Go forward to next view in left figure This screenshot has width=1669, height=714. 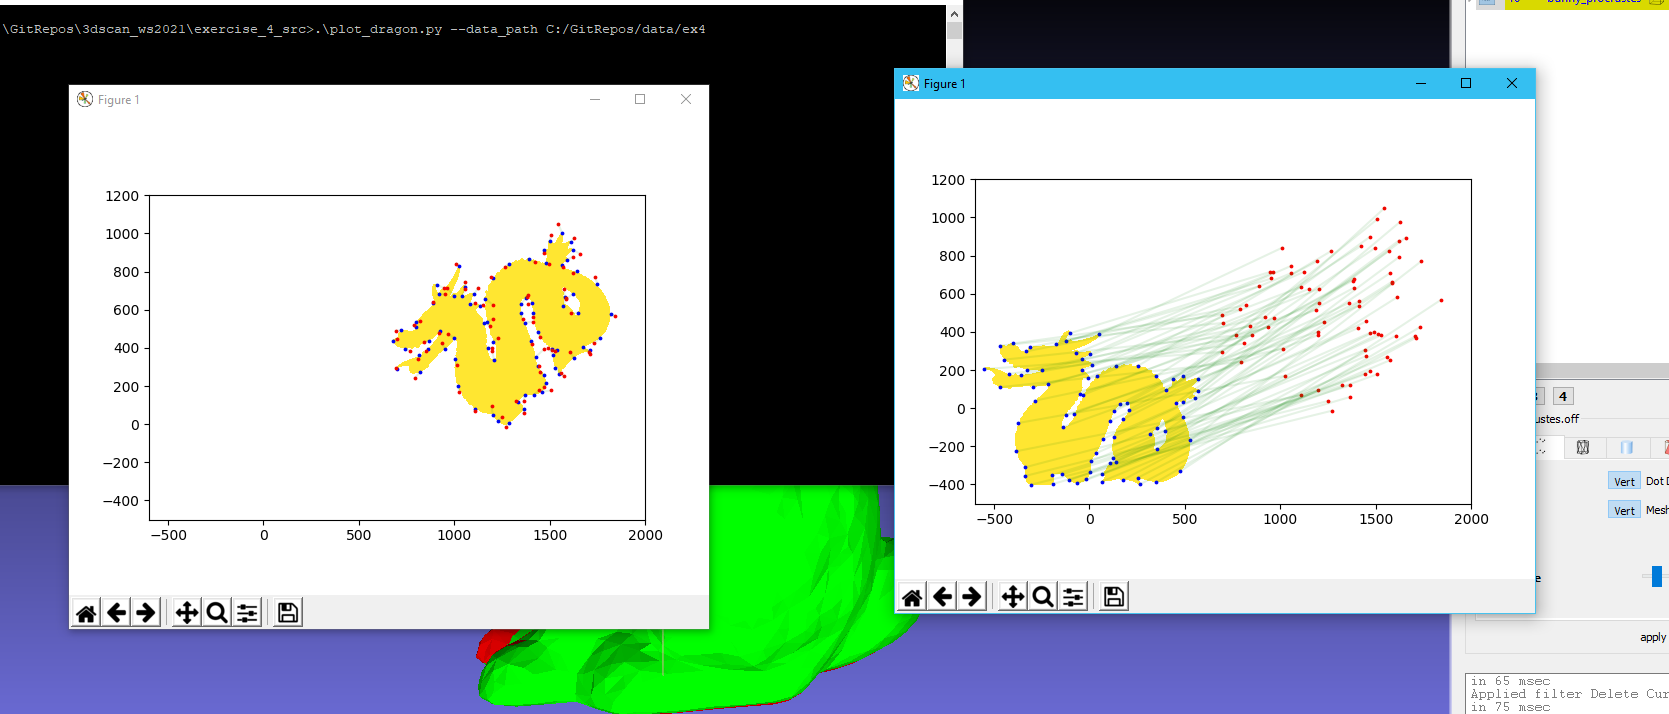146,612
